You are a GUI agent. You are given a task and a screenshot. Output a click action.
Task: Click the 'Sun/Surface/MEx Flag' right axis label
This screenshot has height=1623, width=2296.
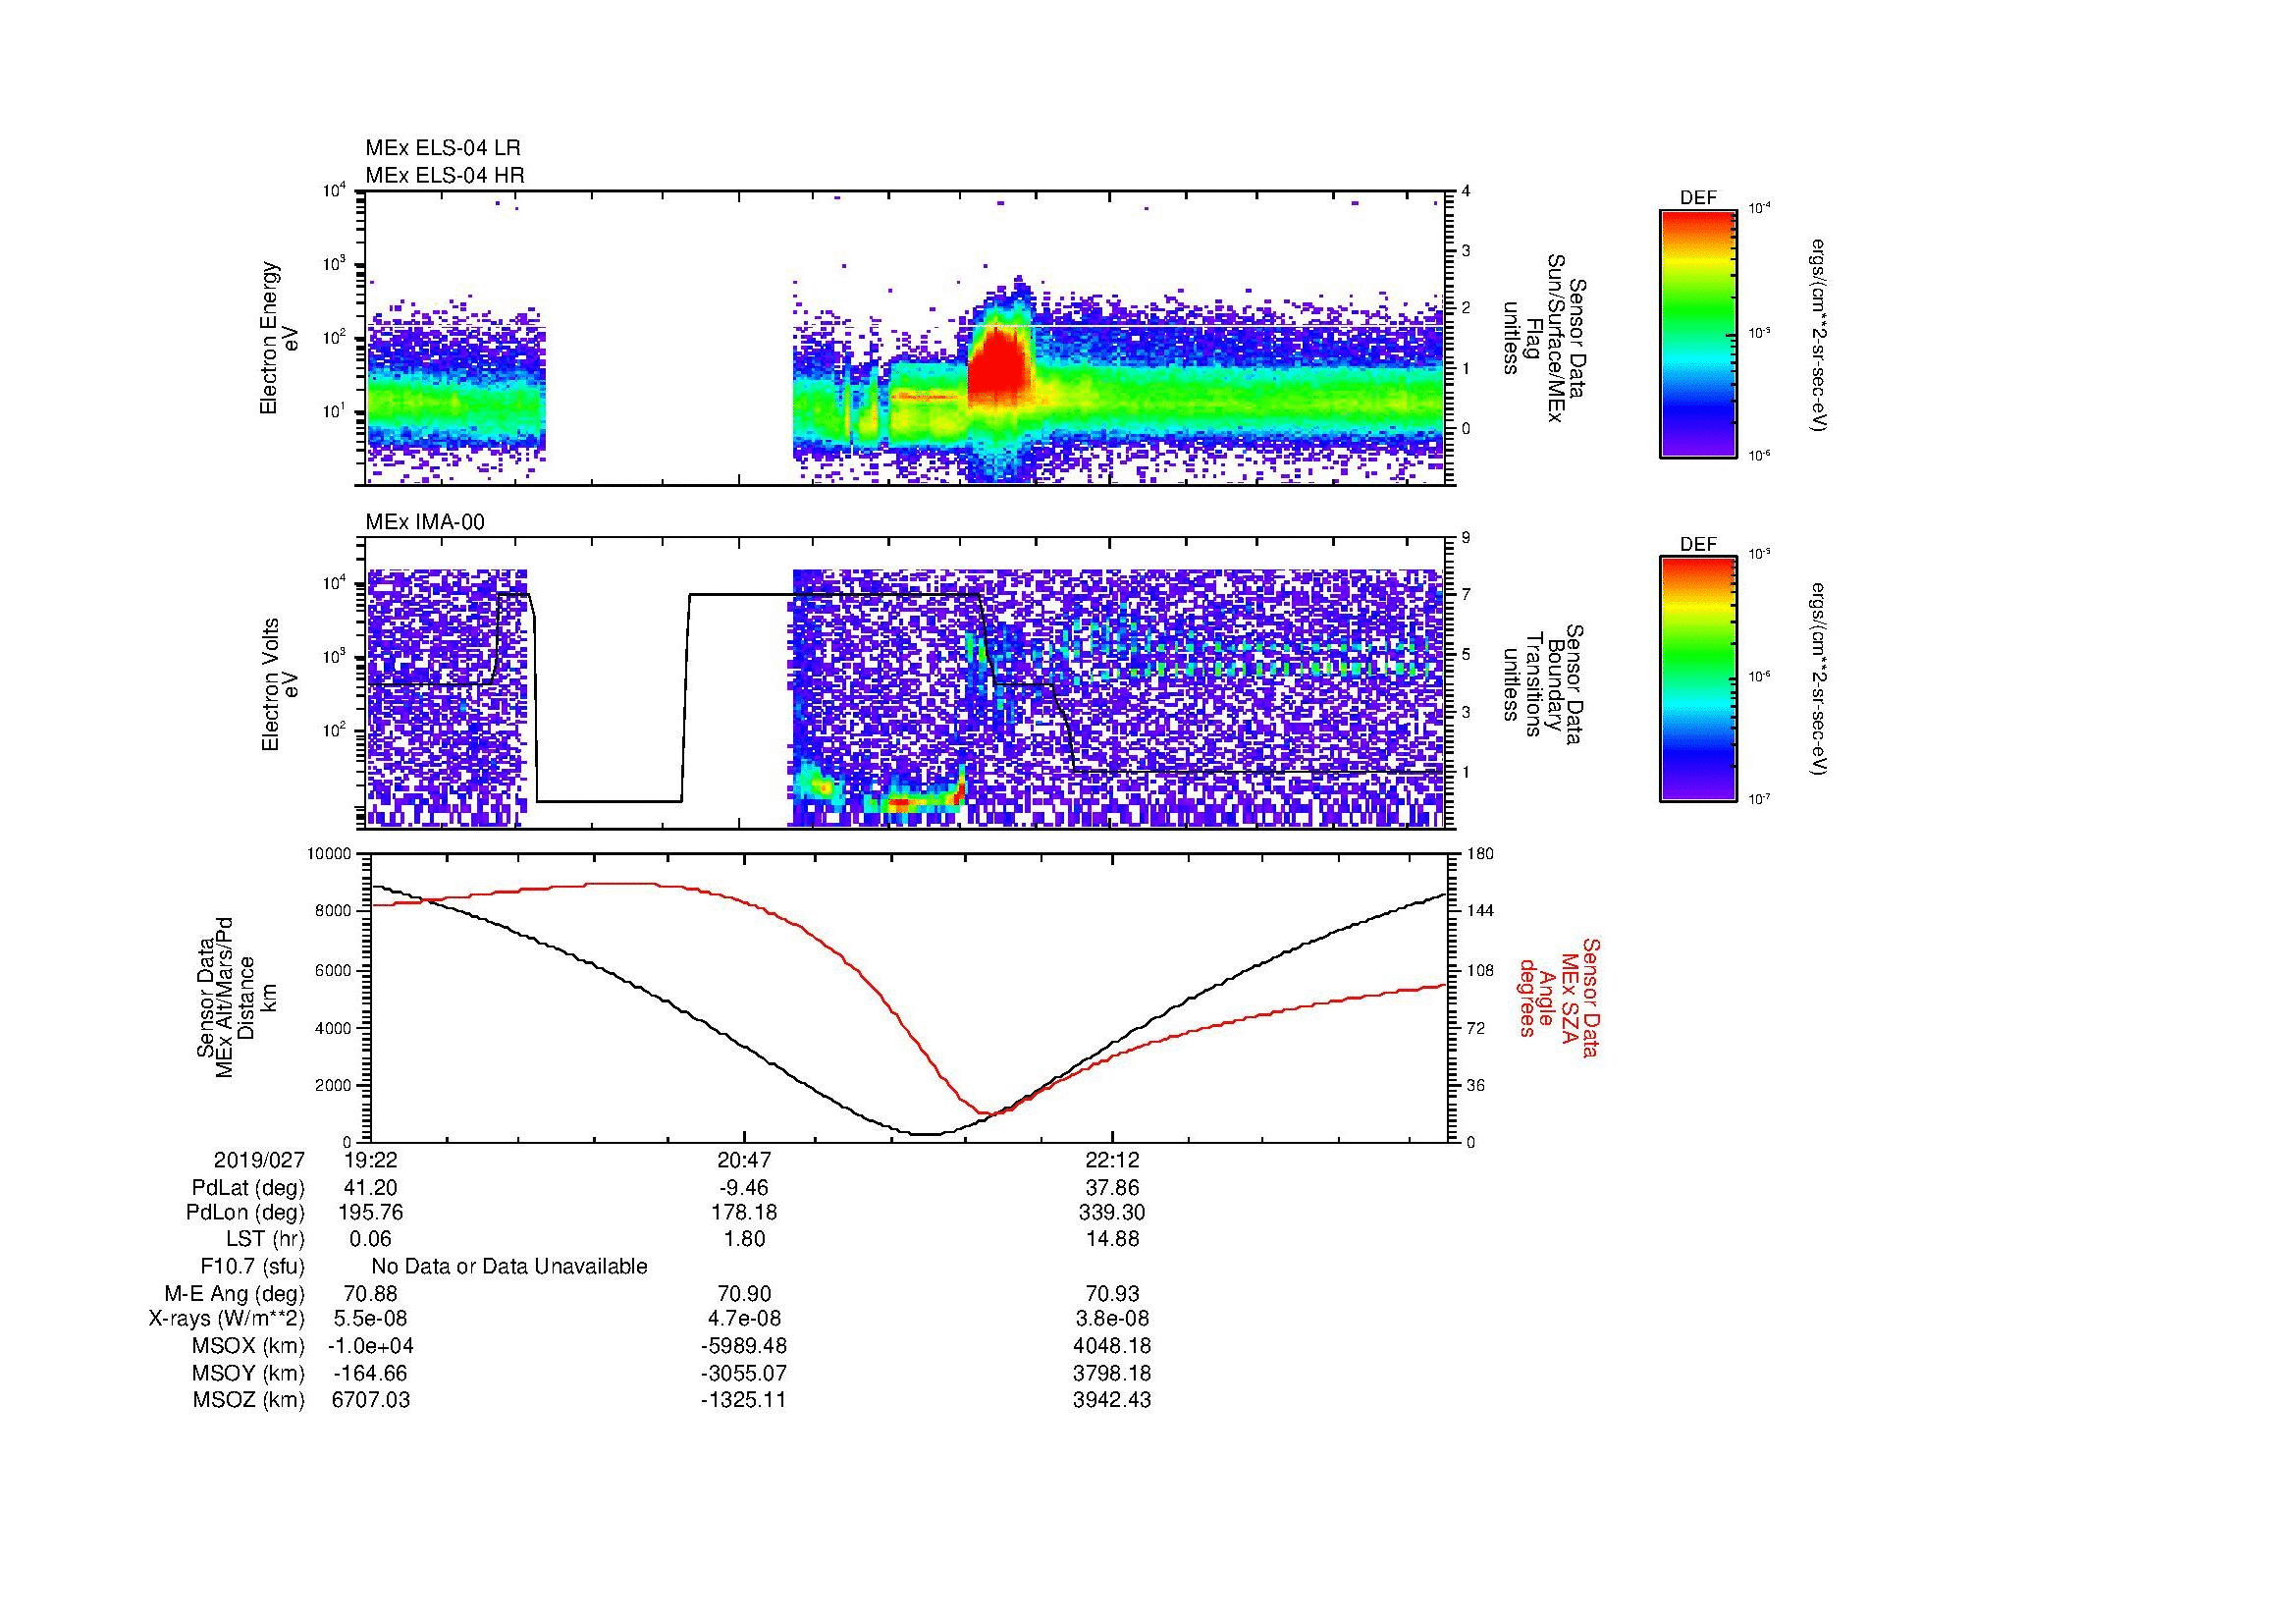(x=1543, y=338)
